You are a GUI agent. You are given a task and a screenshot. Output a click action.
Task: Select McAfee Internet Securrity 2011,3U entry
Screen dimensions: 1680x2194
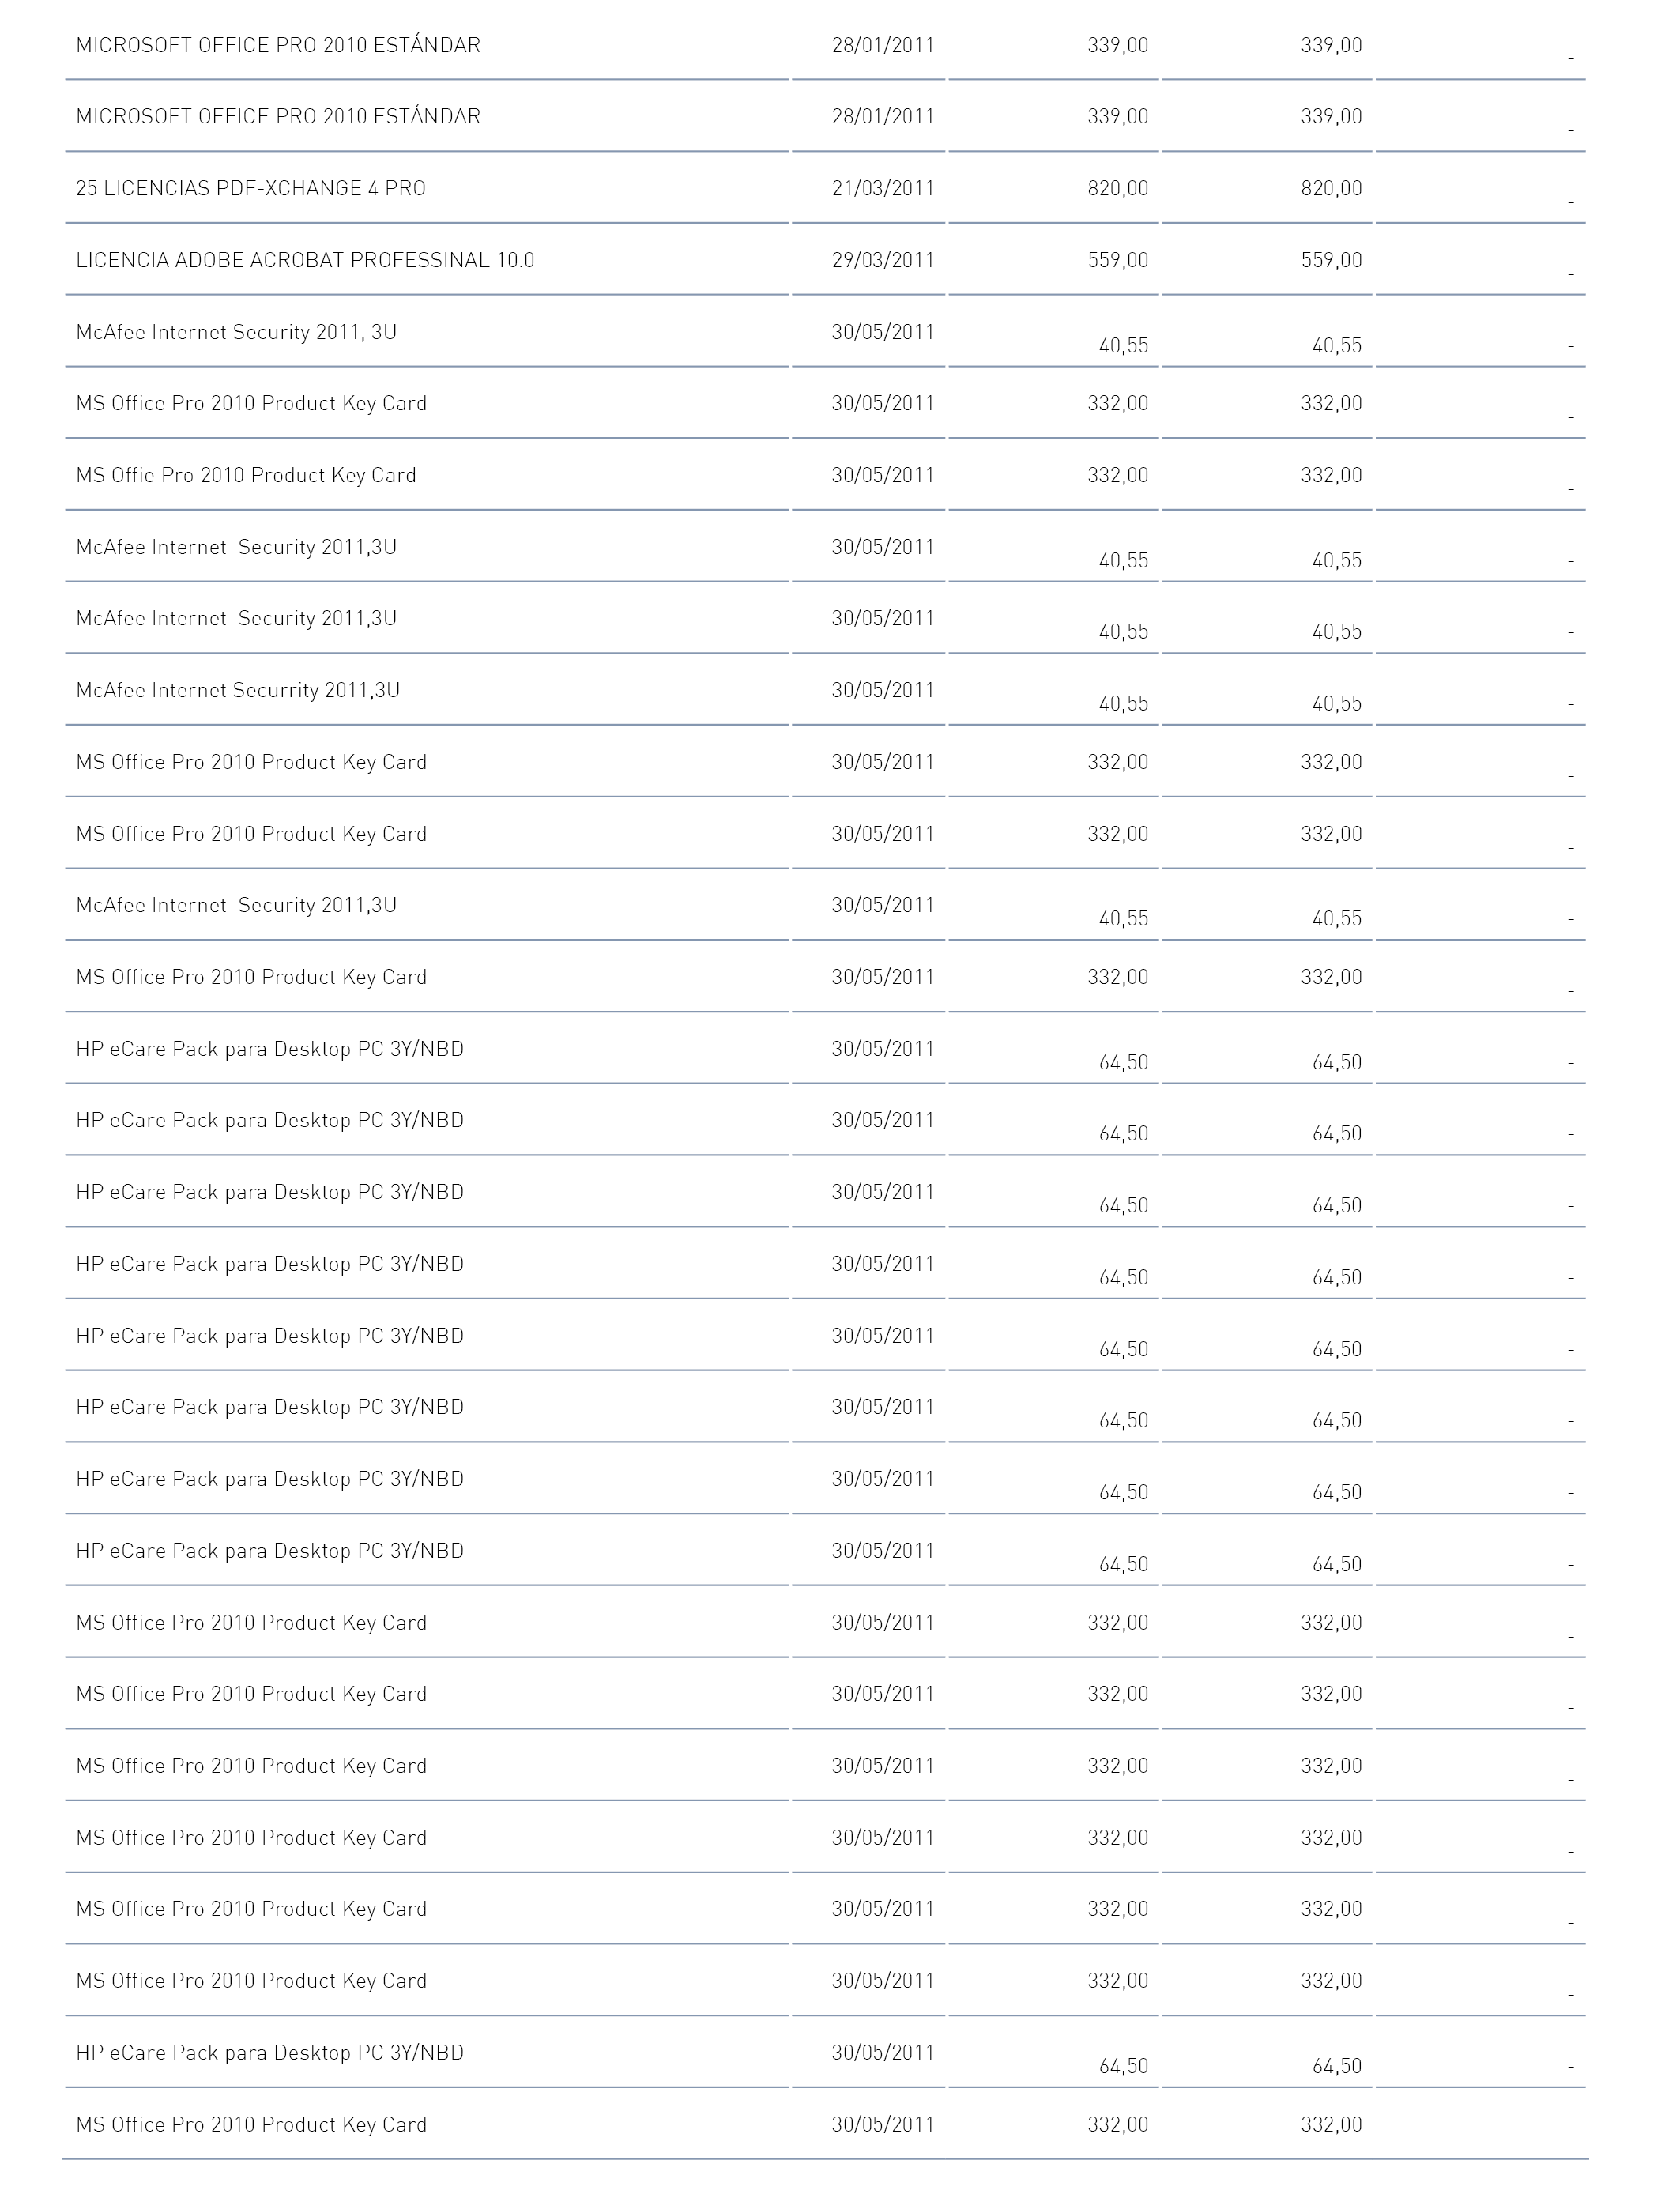(x=238, y=690)
